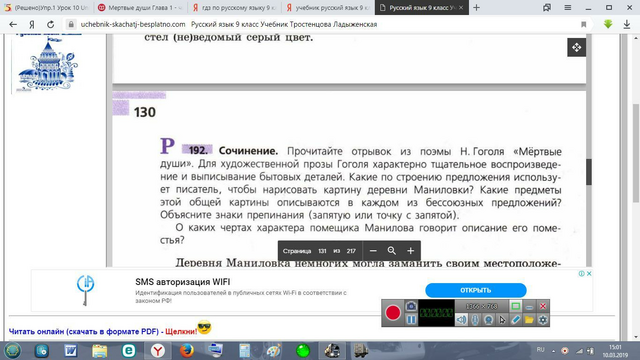Click the ОТКРЫТЬ button in the ad
This screenshot has width=640, height=360.
(x=476, y=290)
